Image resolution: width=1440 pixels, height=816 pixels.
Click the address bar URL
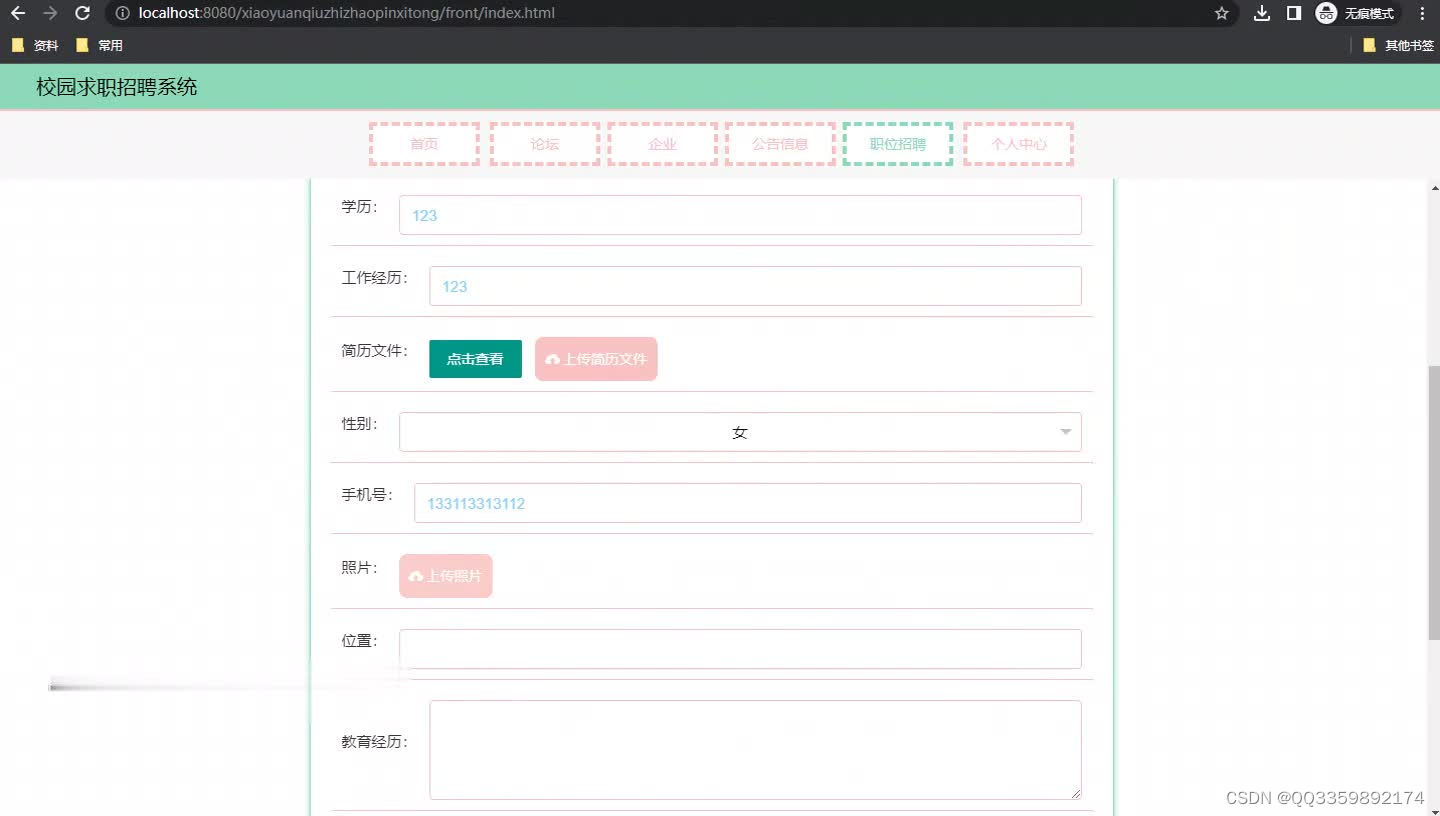click(x=347, y=13)
